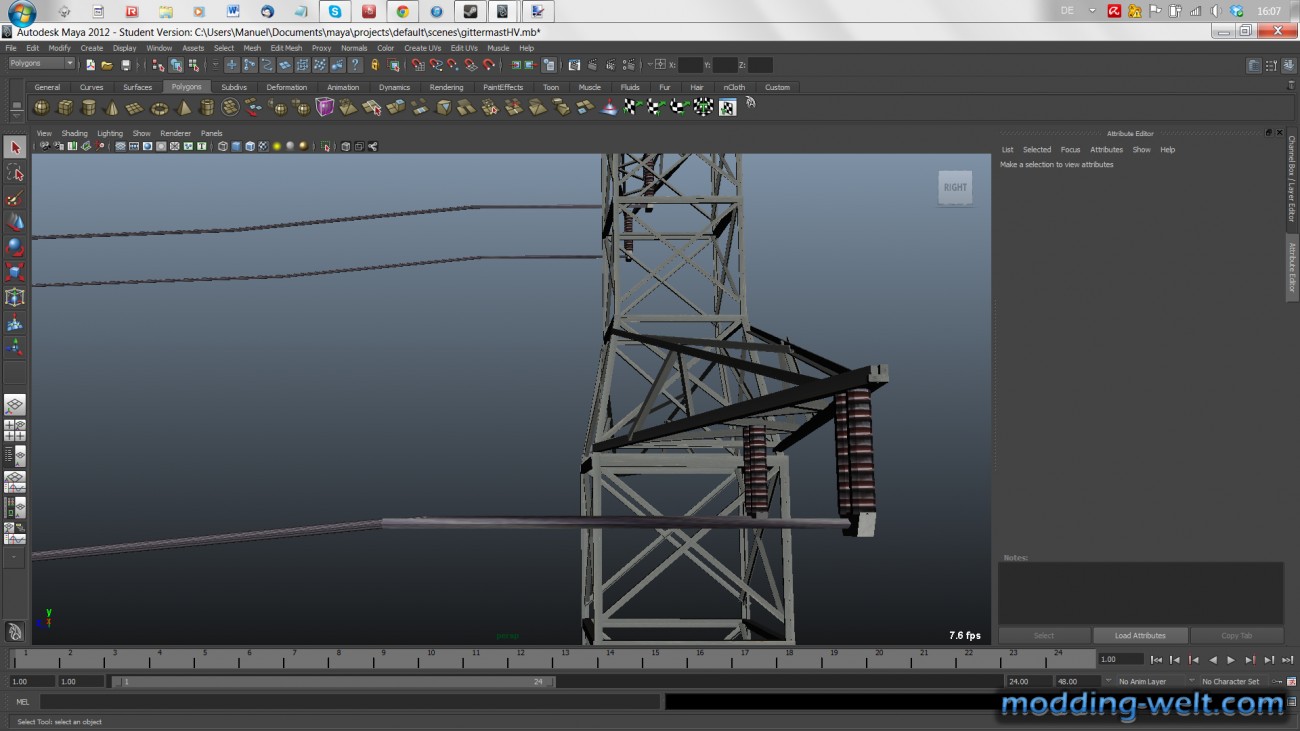Click the RIGHT view cube face
The height and width of the screenshot is (731, 1300).
(x=955, y=187)
